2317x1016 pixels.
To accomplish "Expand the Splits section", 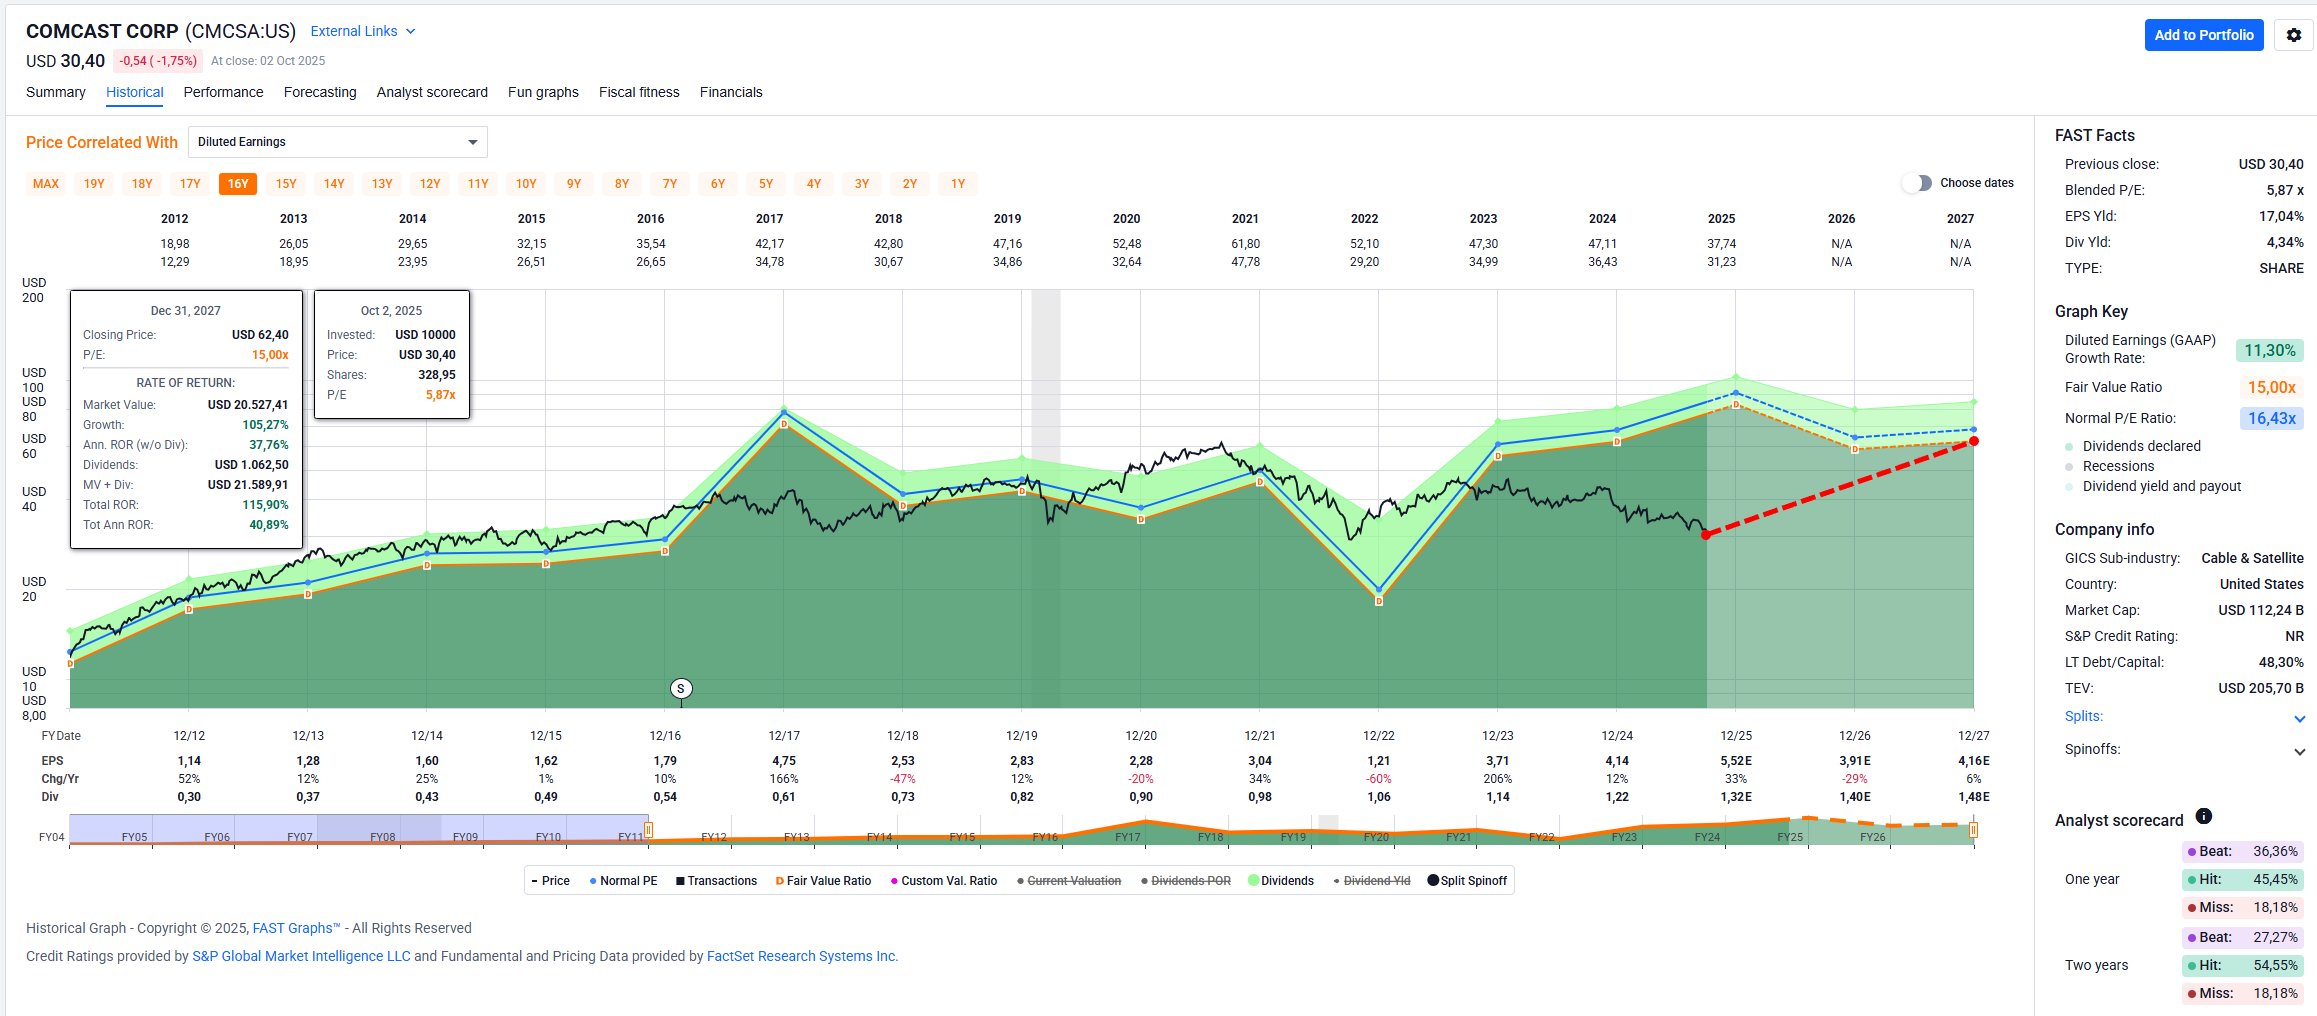I will [2299, 718].
